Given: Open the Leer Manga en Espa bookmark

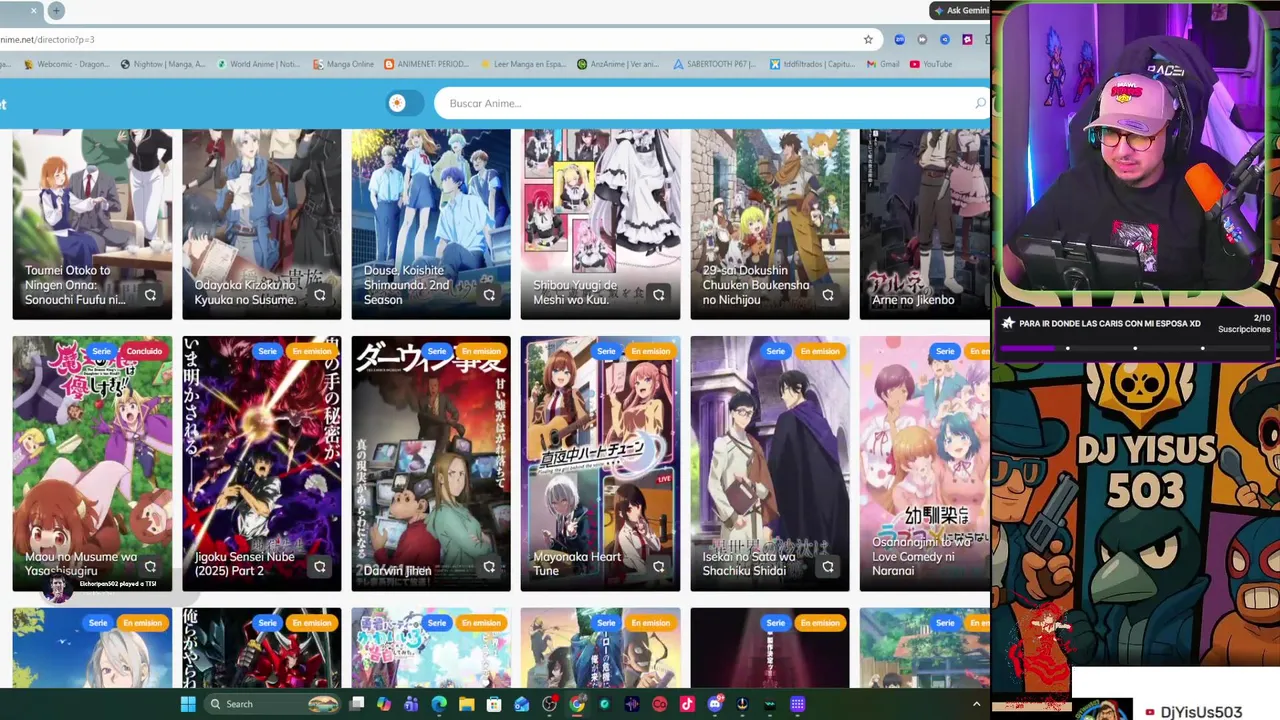Looking at the screenshot, I should click(523, 64).
